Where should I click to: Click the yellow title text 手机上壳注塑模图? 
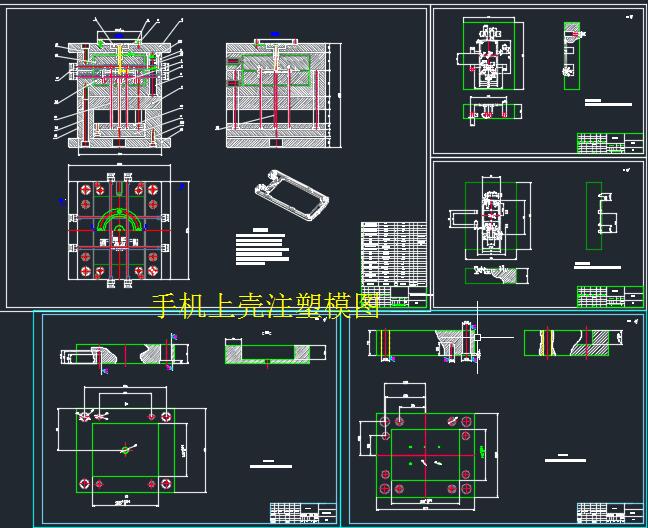pos(266,306)
